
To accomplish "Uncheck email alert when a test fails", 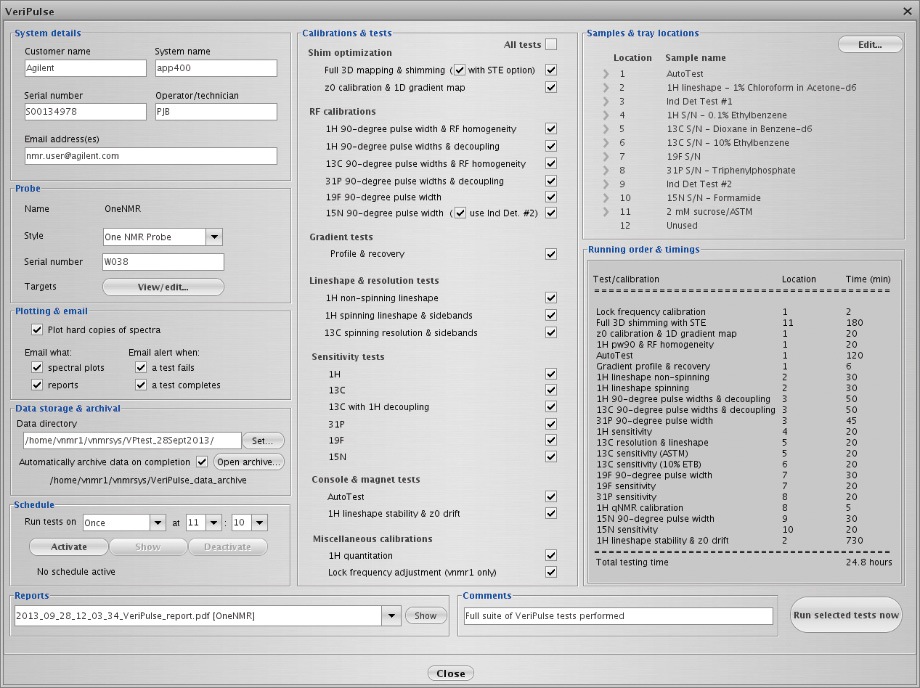I will (x=141, y=368).
